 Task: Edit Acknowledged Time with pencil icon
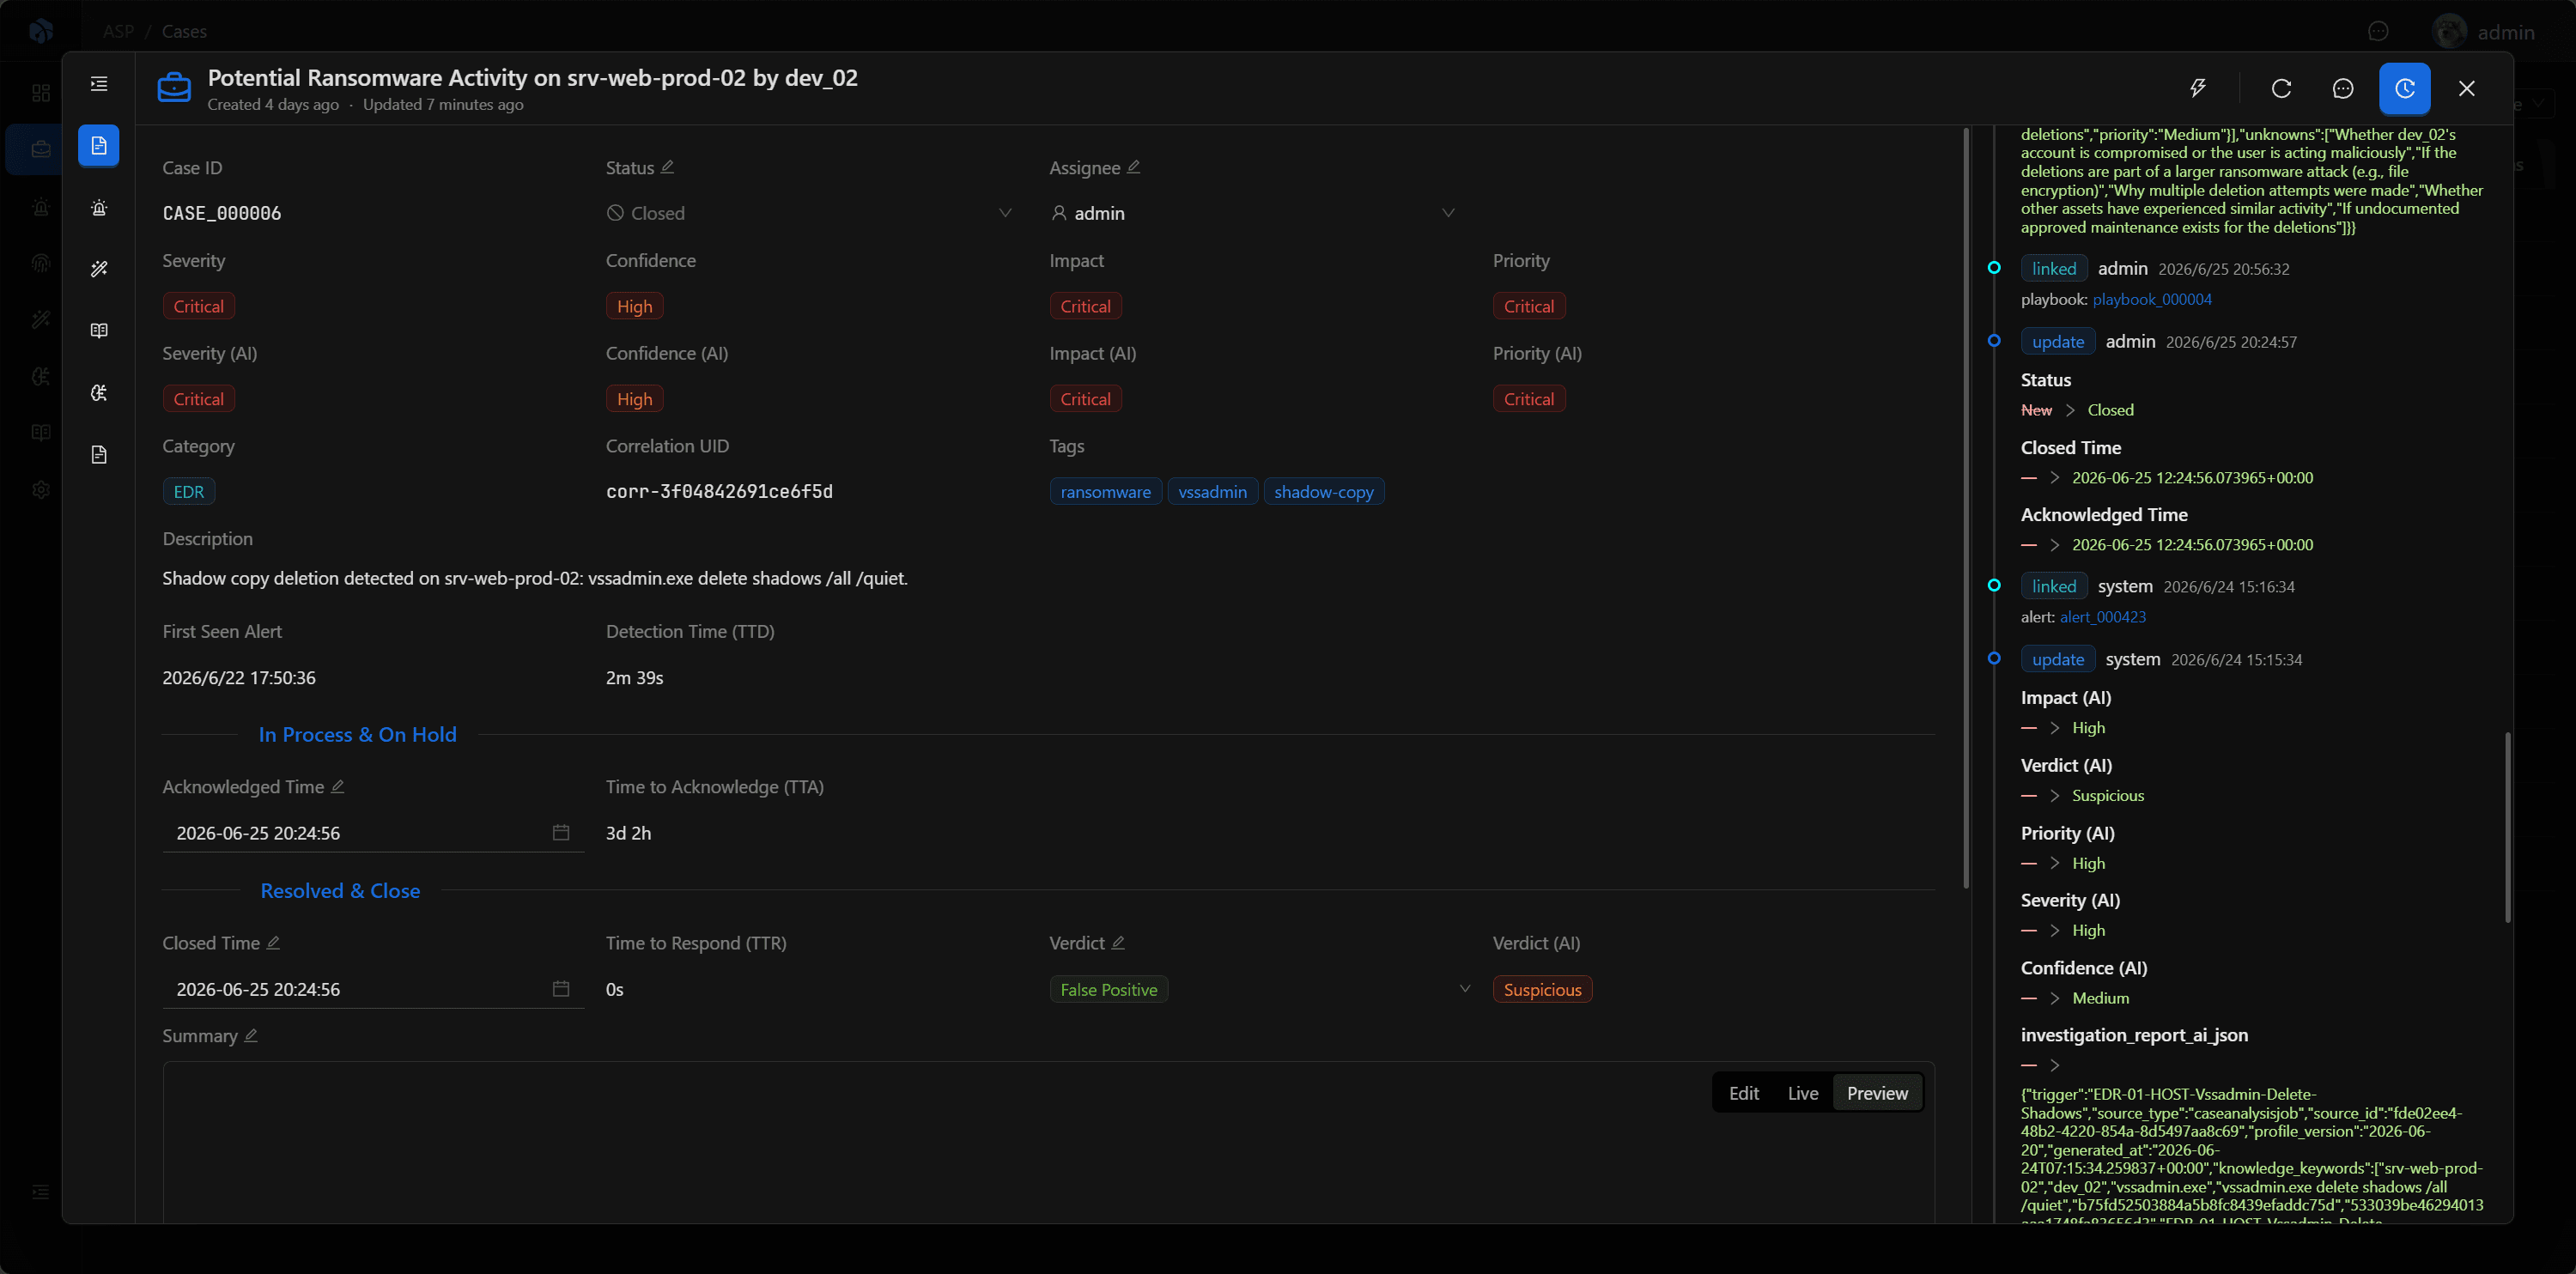337,787
